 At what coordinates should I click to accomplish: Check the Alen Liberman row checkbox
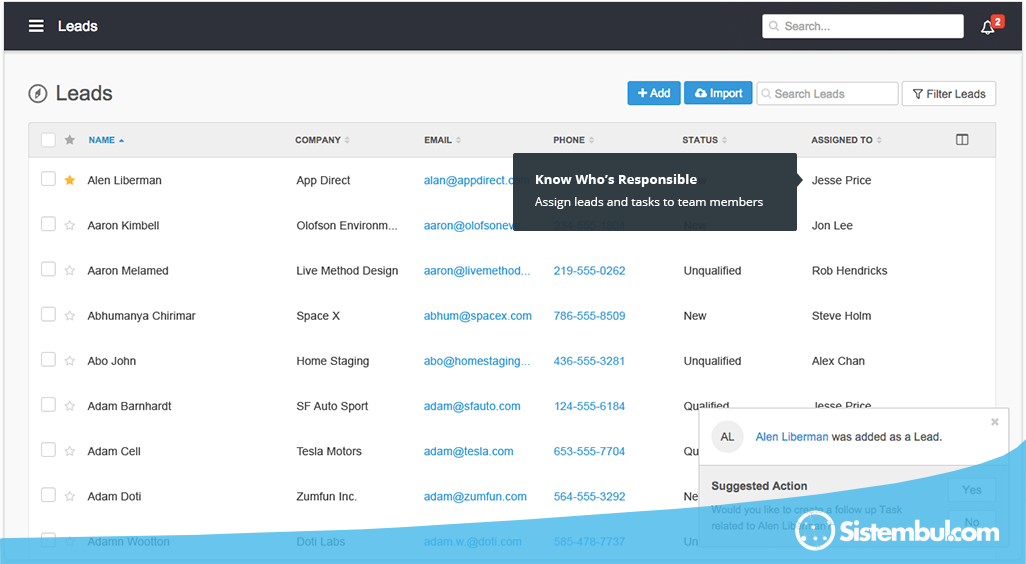(48, 179)
